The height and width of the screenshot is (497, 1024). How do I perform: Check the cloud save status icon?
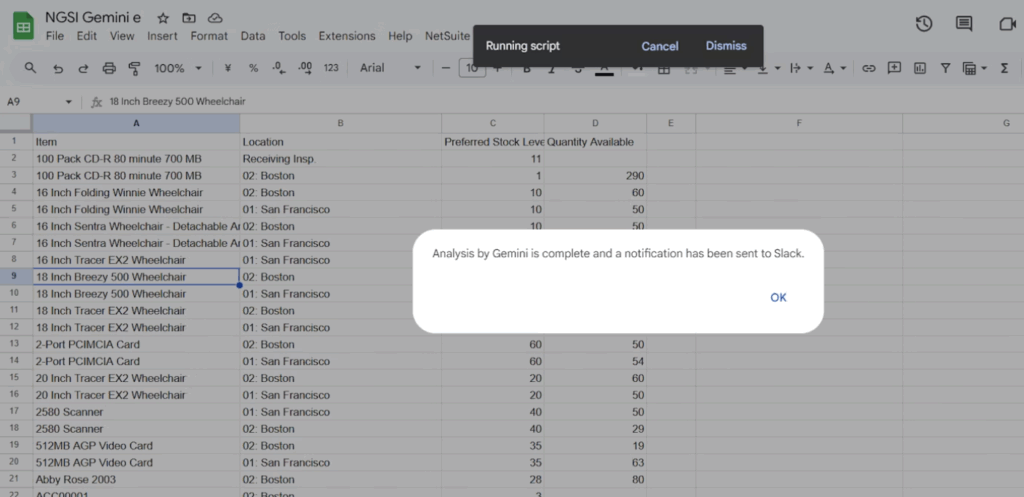(215, 18)
